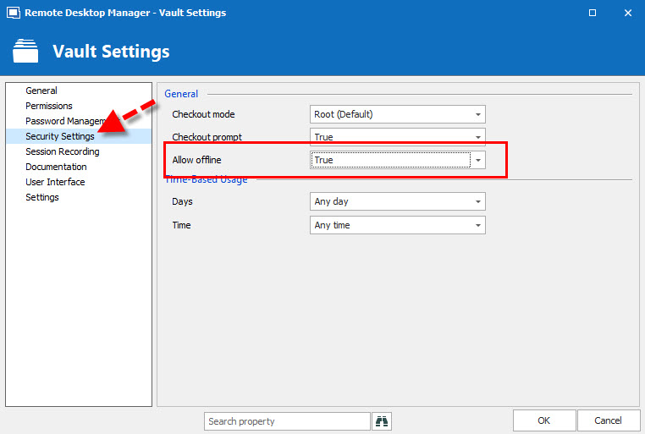
Task: Click the Remote Desktop Manager title bar icon
Action: (12, 12)
